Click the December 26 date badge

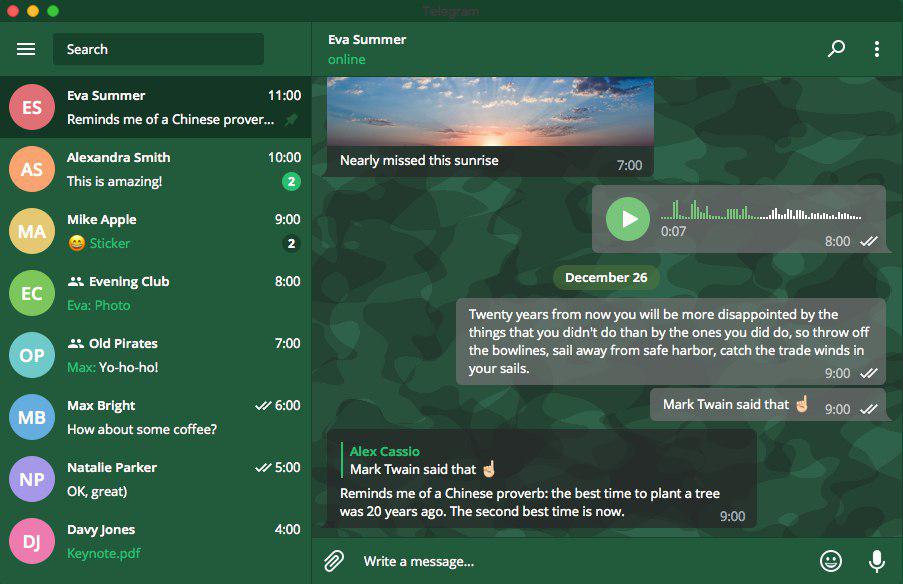(x=606, y=278)
